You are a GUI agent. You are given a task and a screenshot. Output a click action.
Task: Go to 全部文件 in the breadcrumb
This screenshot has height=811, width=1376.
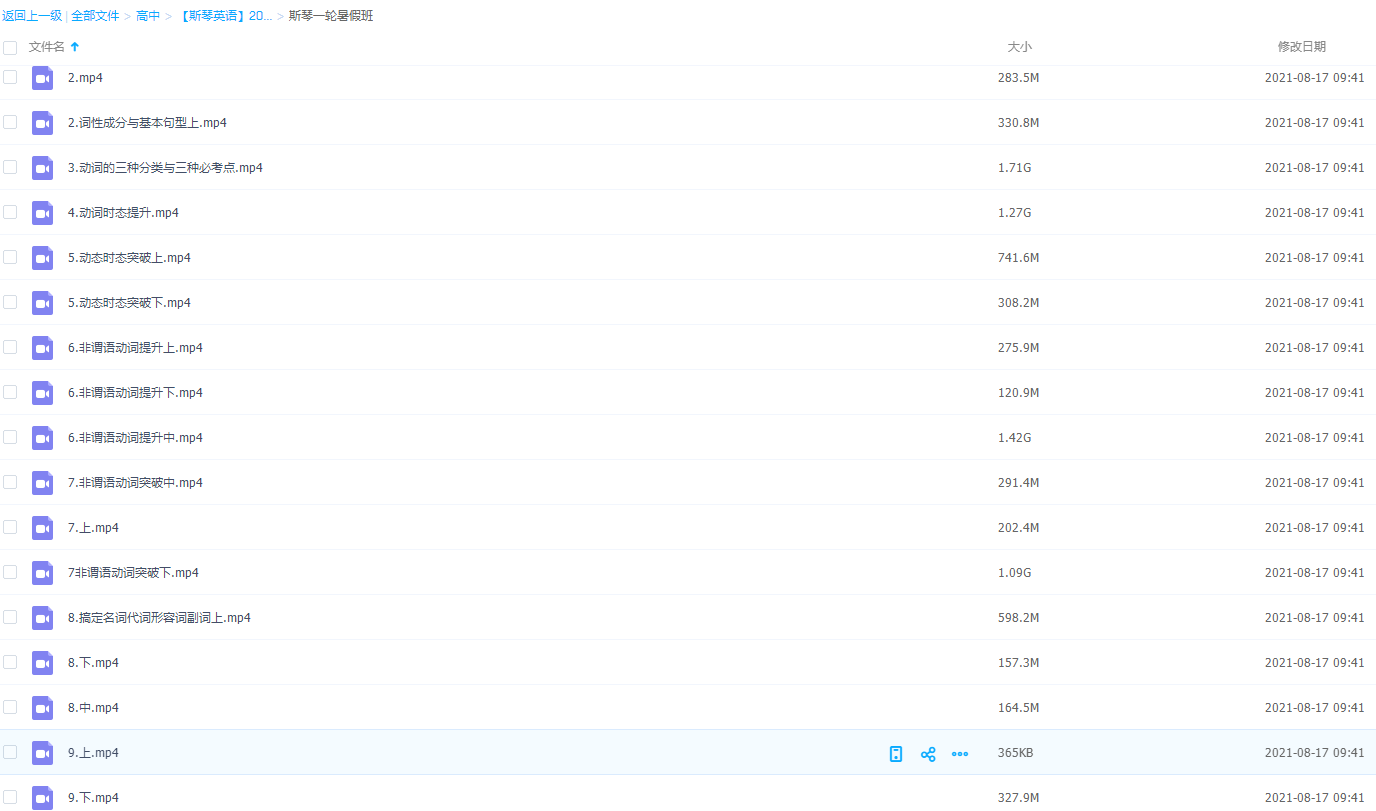click(x=95, y=16)
